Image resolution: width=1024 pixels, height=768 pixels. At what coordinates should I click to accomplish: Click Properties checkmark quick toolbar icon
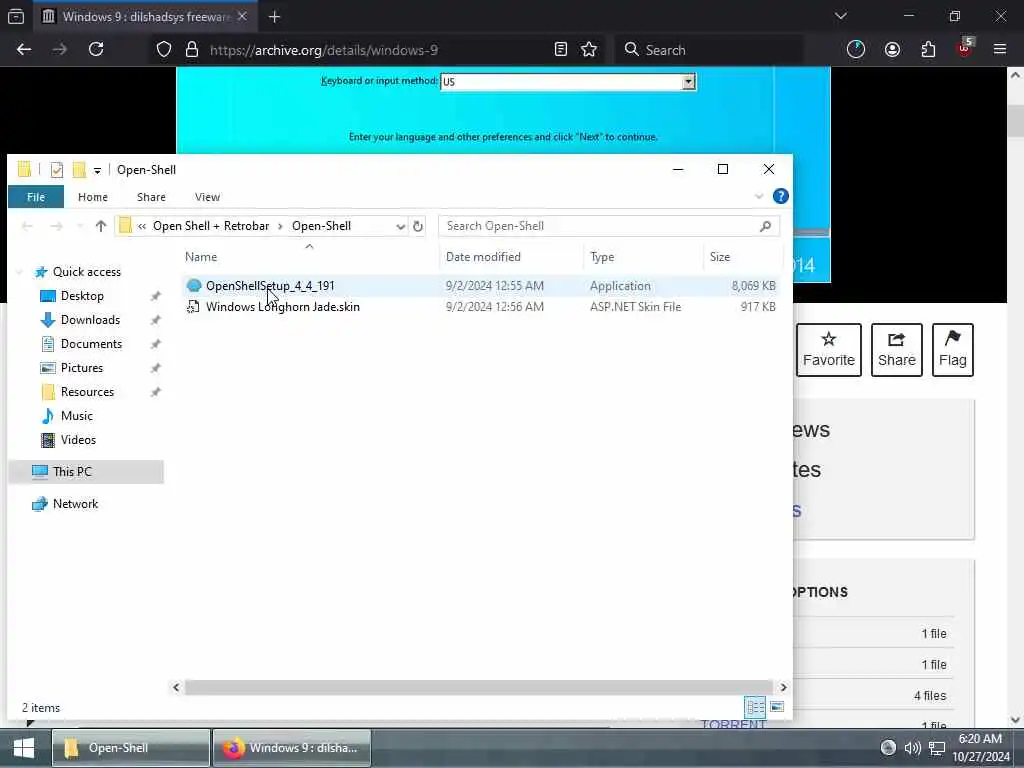tap(57, 170)
